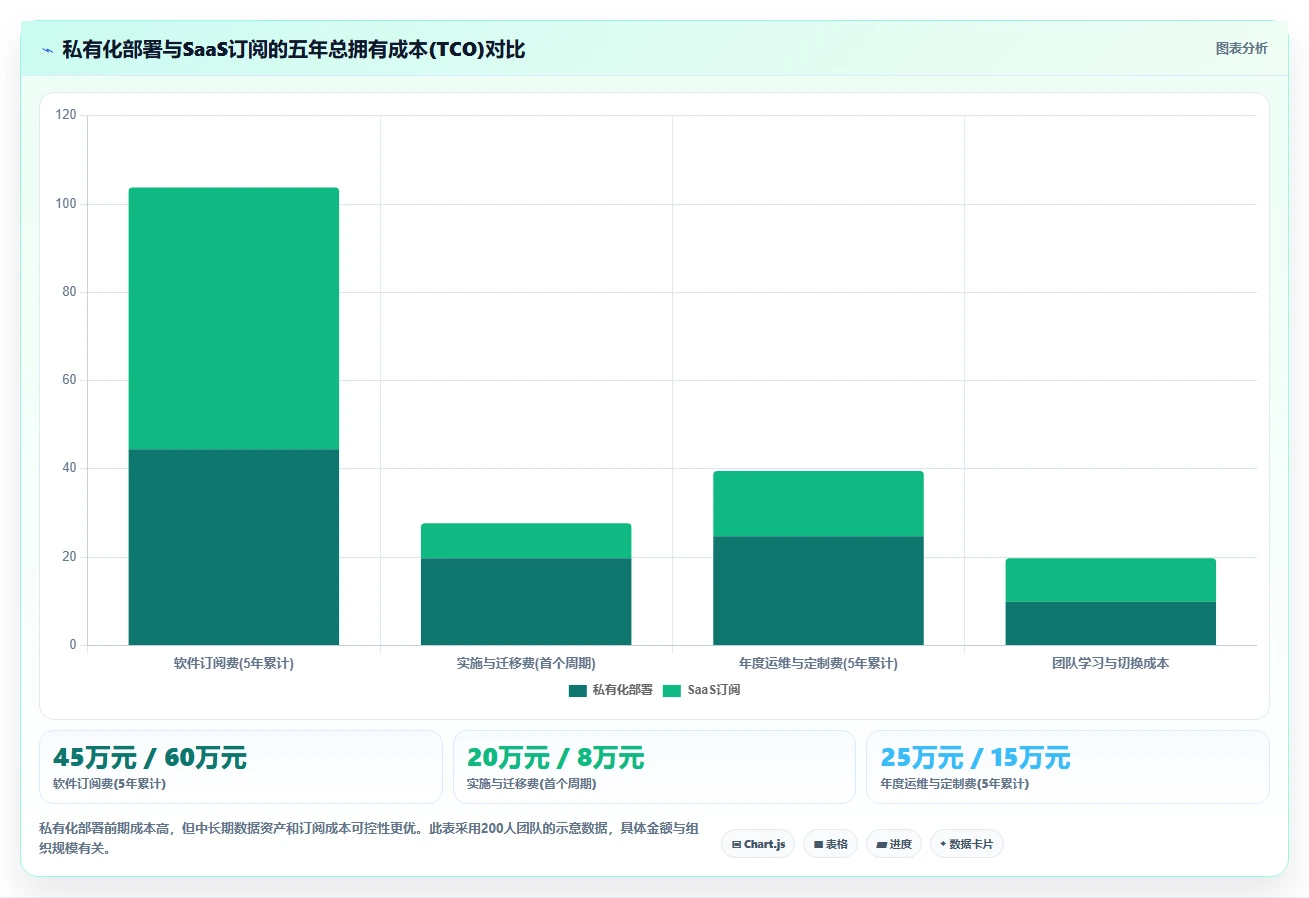This screenshot has width=1309, height=898.
Task: Click the SaaS订阅 segment of 软件订阅费 bar
Action: pos(234,319)
